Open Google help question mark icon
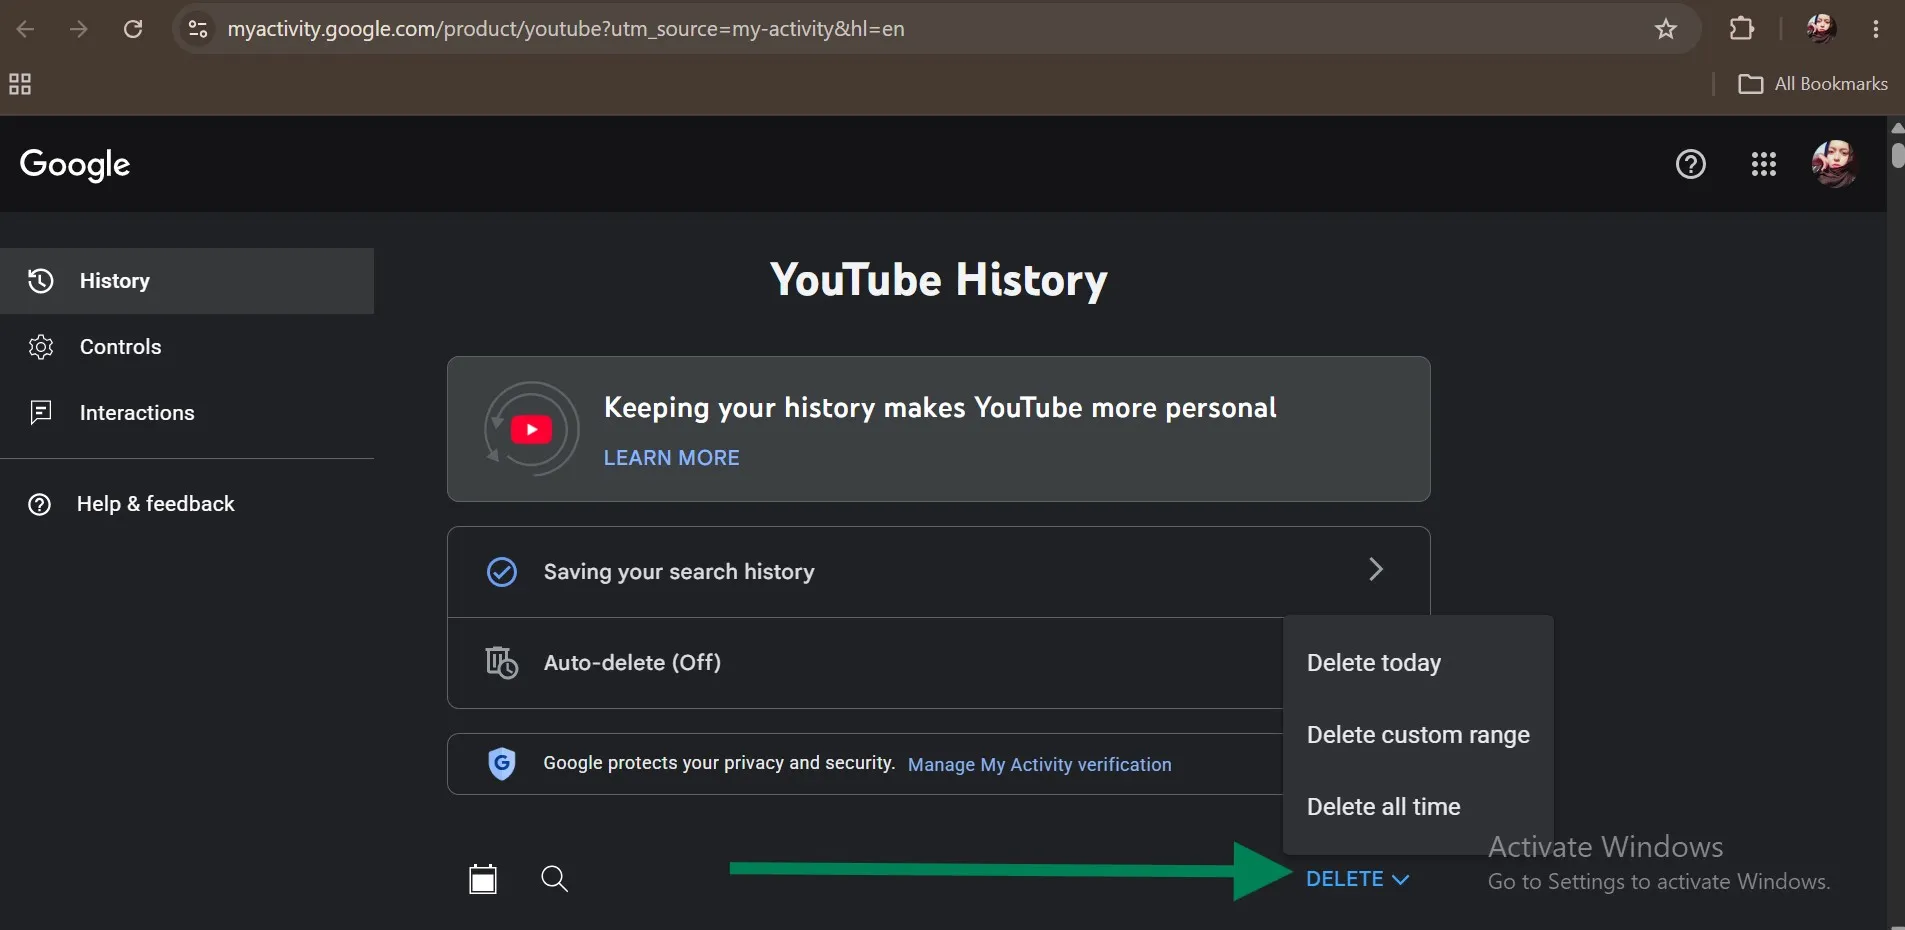Image resolution: width=1905 pixels, height=930 pixels. pyautogui.click(x=1690, y=164)
